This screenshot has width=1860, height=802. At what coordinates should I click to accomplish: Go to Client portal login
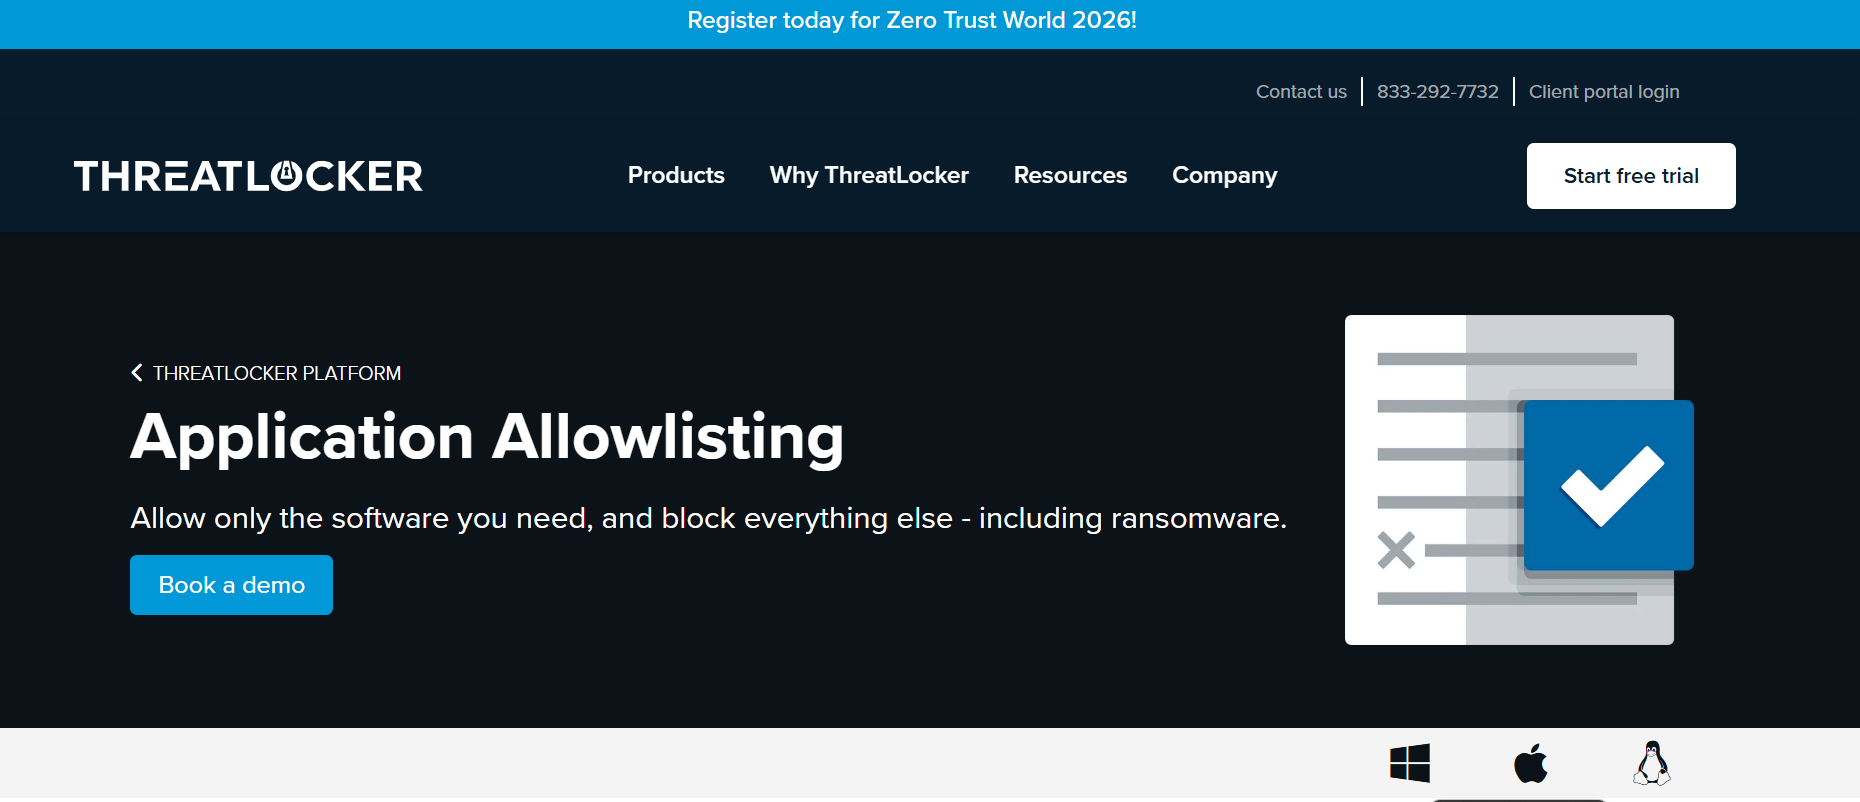pyautogui.click(x=1603, y=92)
